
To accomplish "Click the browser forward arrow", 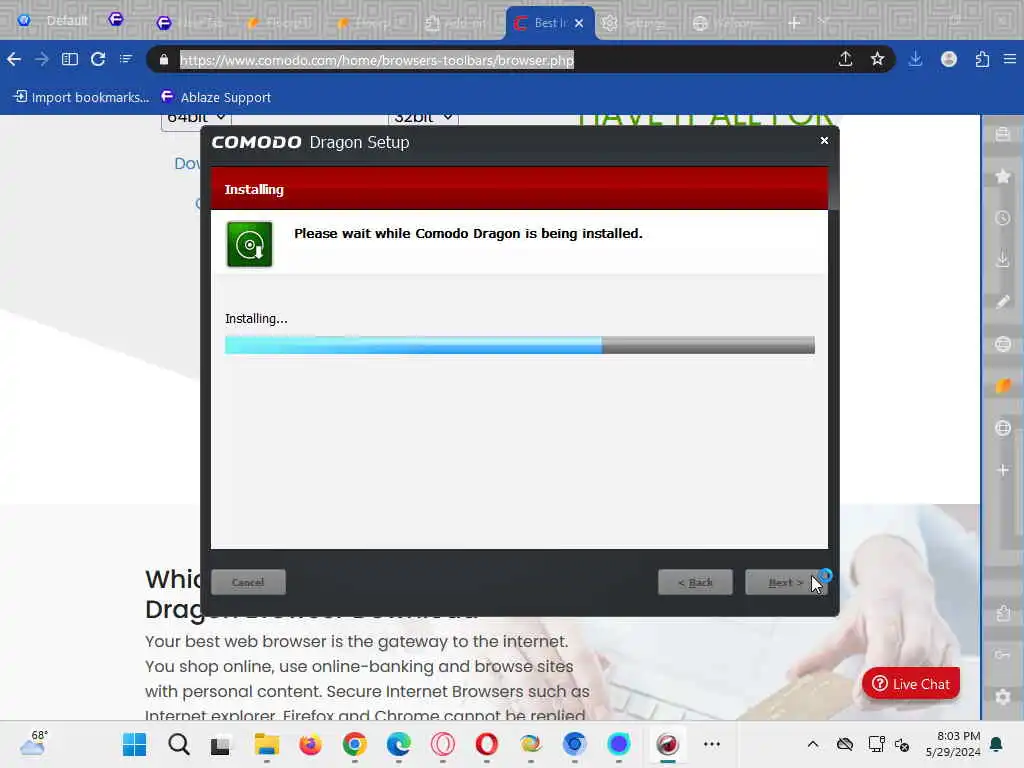I will (42, 59).
